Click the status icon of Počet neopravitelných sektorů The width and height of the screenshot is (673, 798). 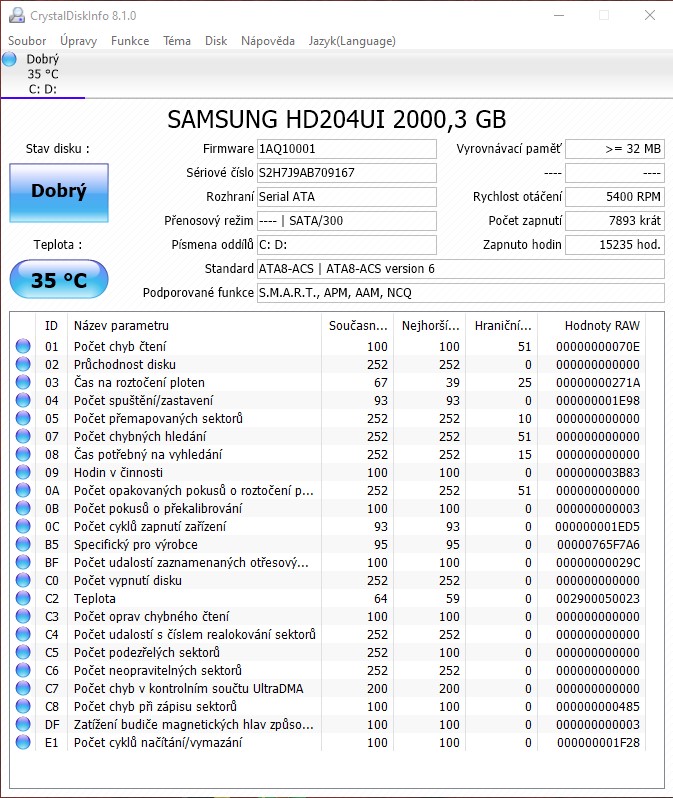[23, 670]
